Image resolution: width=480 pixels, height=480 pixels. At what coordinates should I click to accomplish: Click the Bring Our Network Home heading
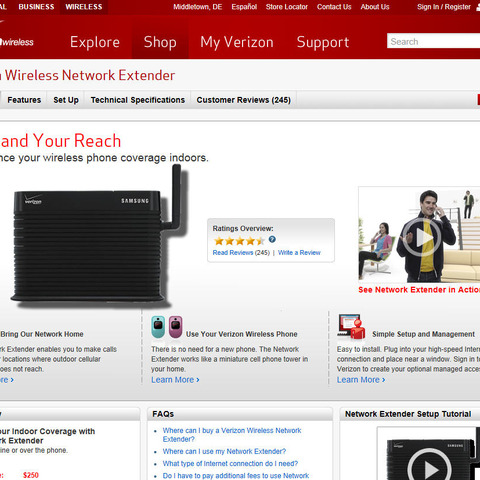pyautogui.click(x=42, y=334)
